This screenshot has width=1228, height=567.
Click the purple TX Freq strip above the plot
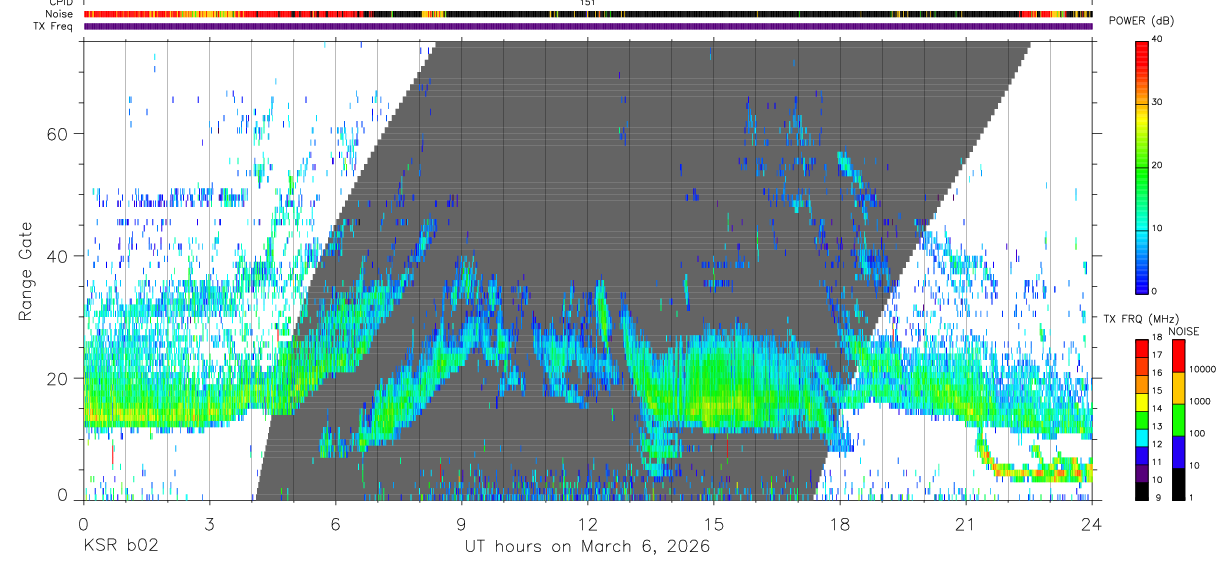pyautogui.click(x=588, y=26)
